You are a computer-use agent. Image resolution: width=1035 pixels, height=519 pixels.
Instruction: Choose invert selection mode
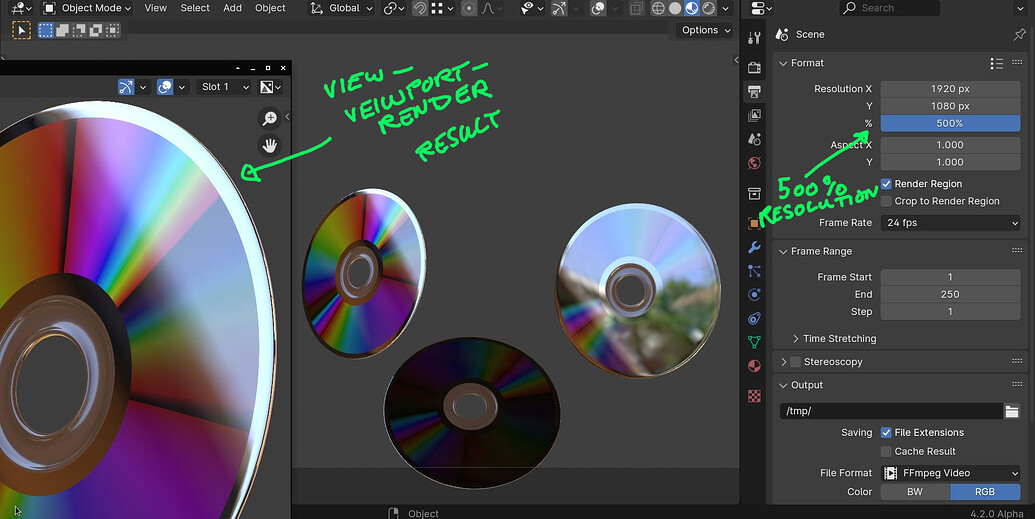96,30
